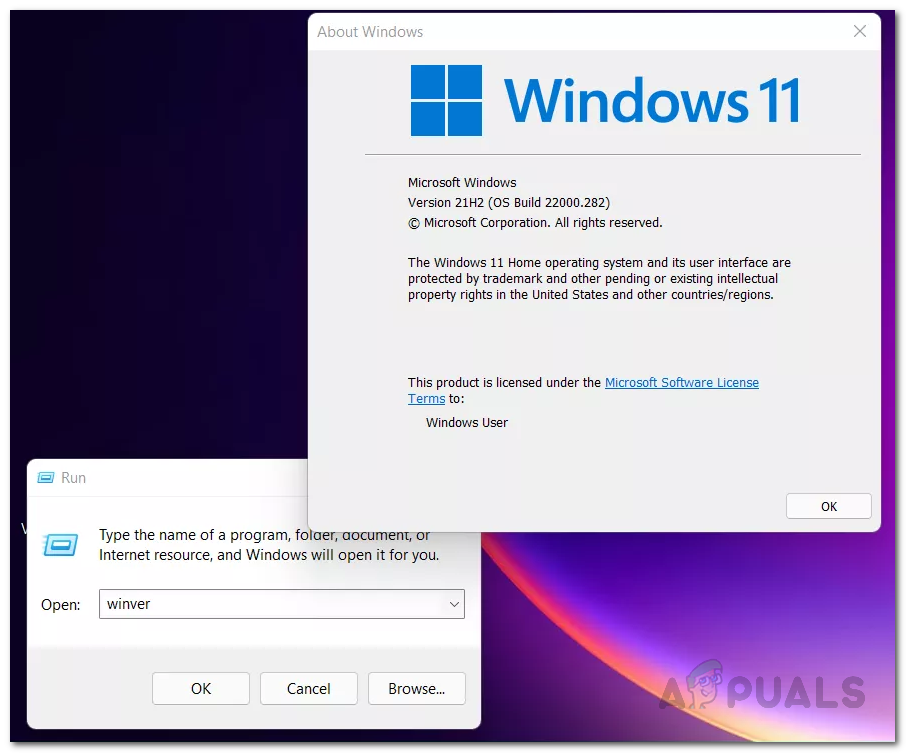Viewport: 906px width, 753px height.
Task: Click the Run dialog description text
Action: click(269, 545)
